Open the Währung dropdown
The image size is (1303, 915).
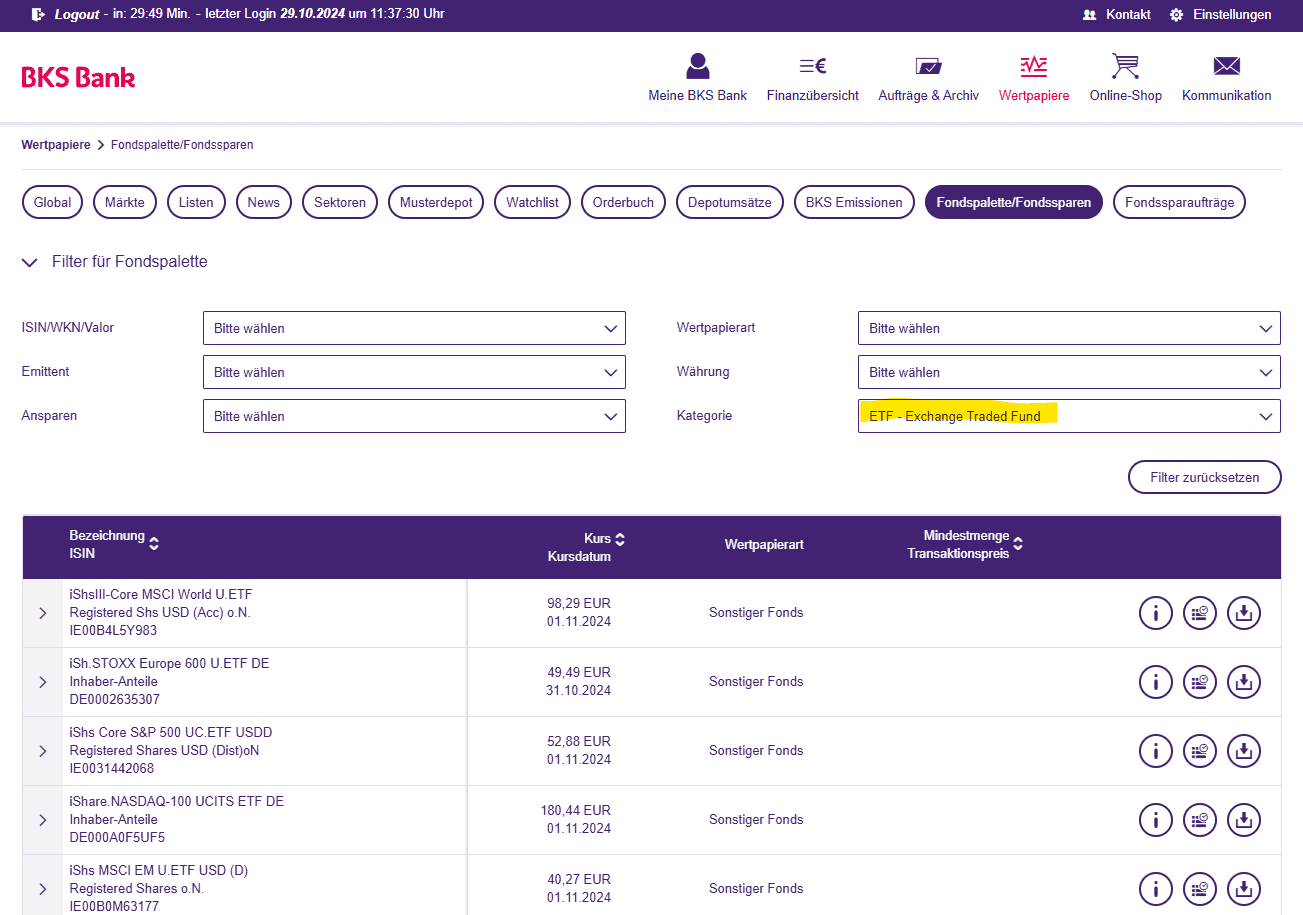click(x=1069, y=372)
